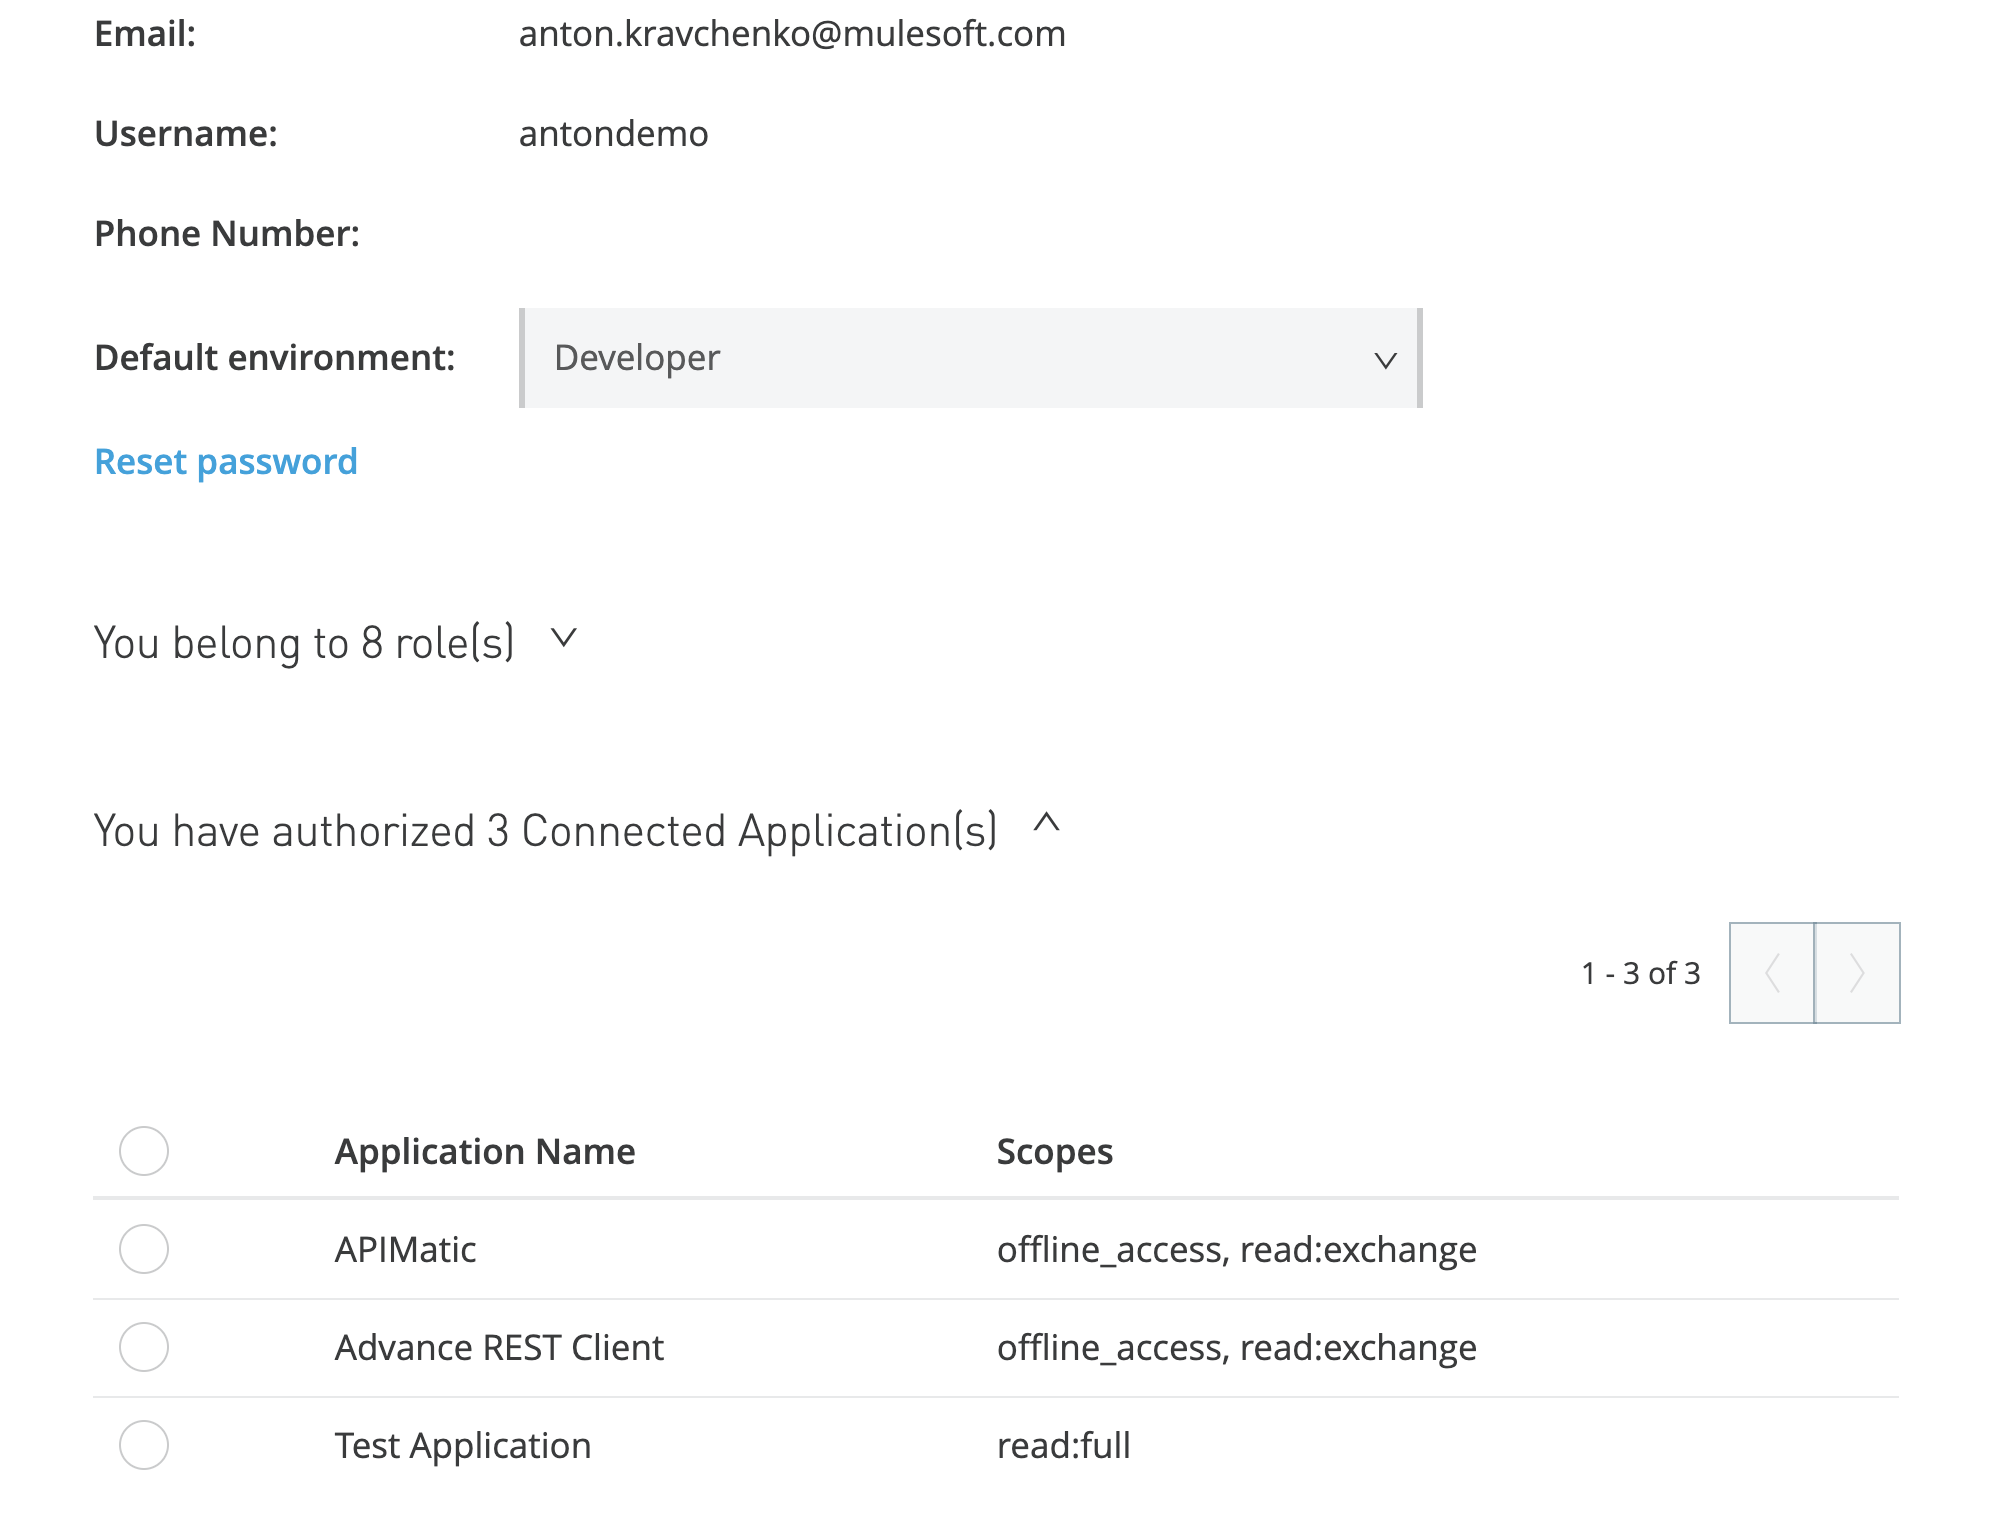This screenshot has width=1989, height=1540.
Task: Click the next page arrow
Action: 1857,973
